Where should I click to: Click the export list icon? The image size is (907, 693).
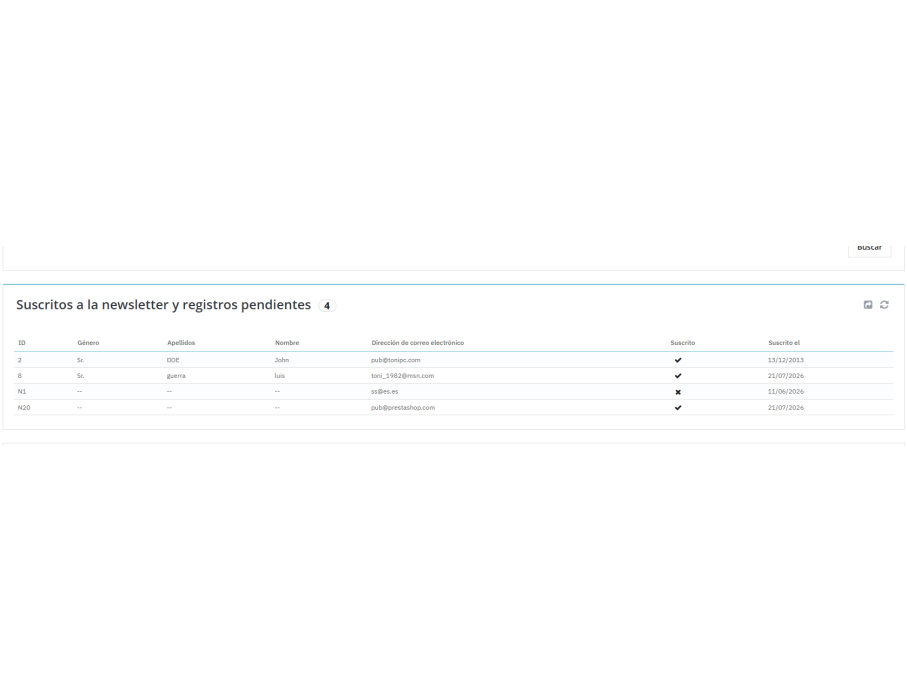(x=868, y=305)
